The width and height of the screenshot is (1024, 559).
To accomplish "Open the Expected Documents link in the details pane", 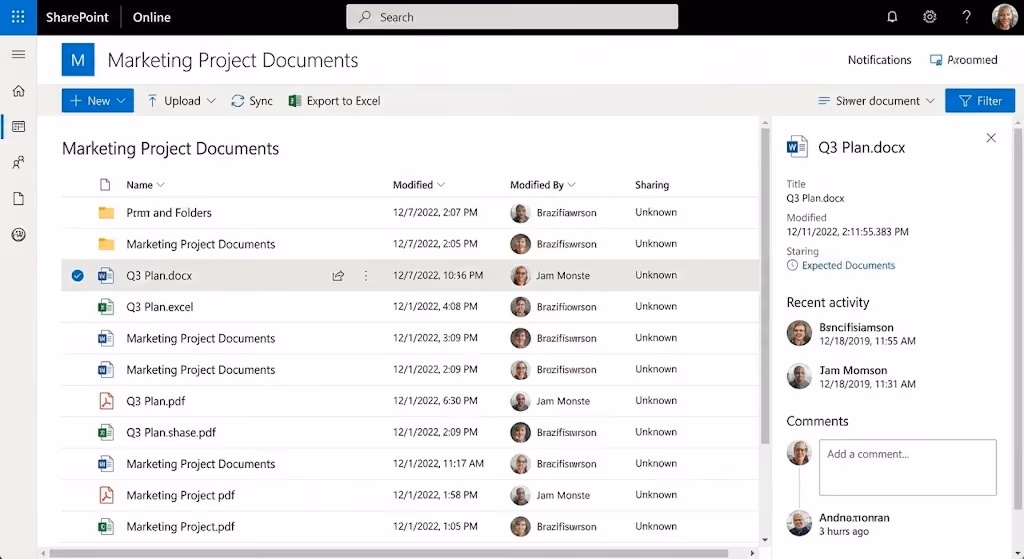I will point(848,265).
